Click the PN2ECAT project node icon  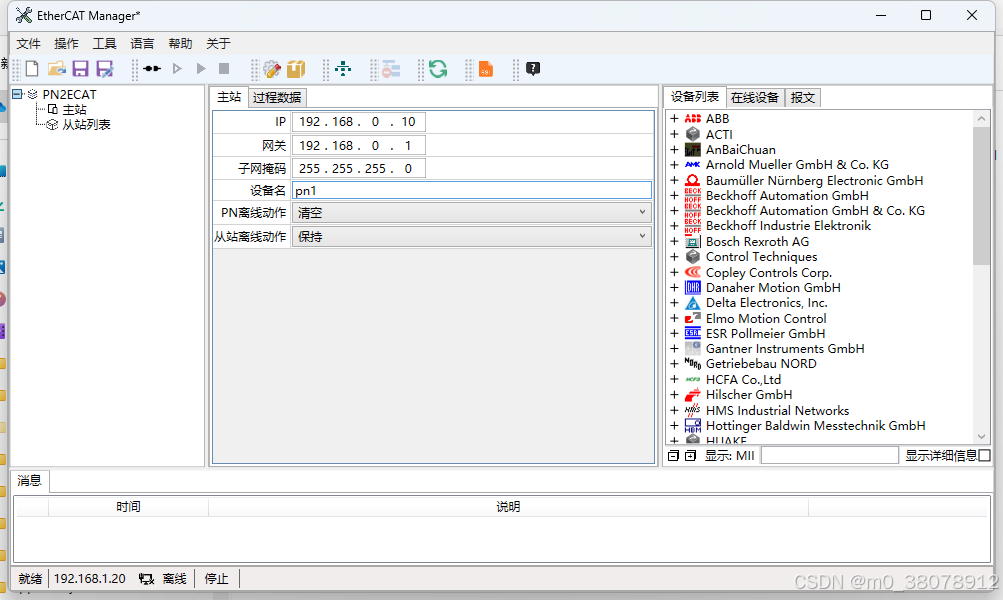point(32,94)
